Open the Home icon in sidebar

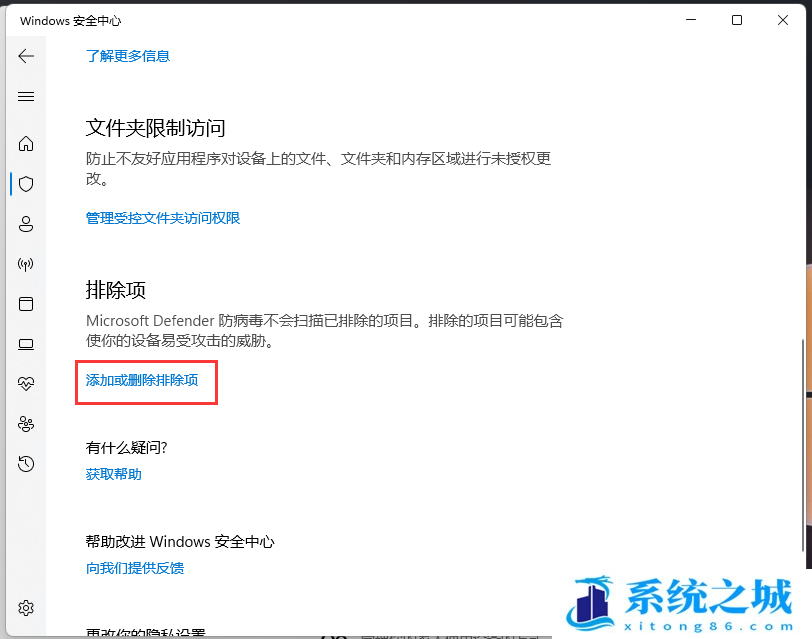tap(26, 143)
